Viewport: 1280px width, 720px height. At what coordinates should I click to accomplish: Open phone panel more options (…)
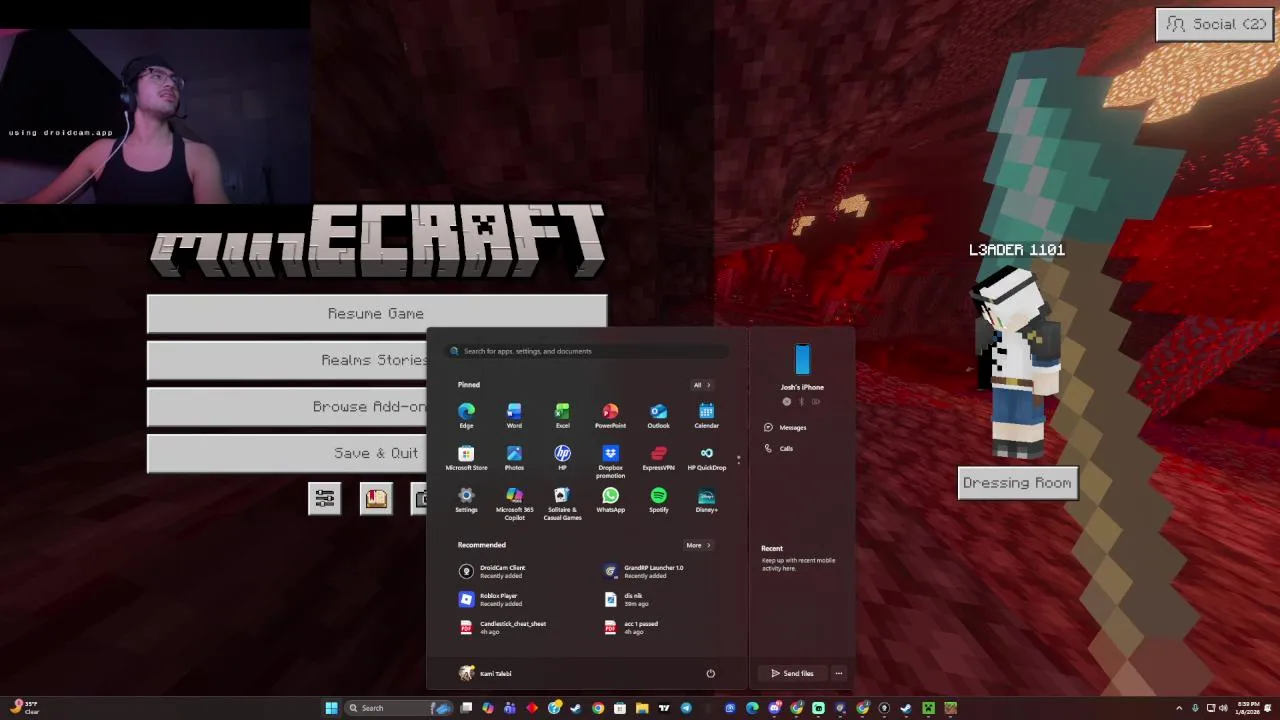coord(838,673)
